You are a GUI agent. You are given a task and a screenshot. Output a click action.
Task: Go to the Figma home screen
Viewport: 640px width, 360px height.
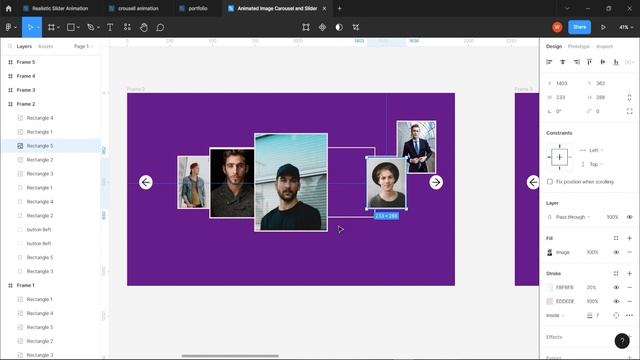tap(9, 8)
